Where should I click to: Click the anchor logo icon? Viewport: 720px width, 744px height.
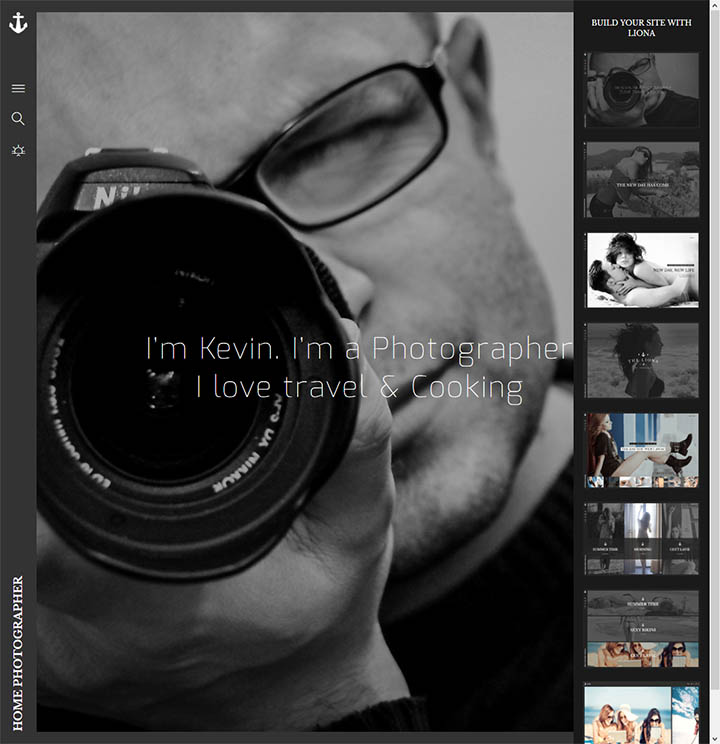click(x=18, y=23)
